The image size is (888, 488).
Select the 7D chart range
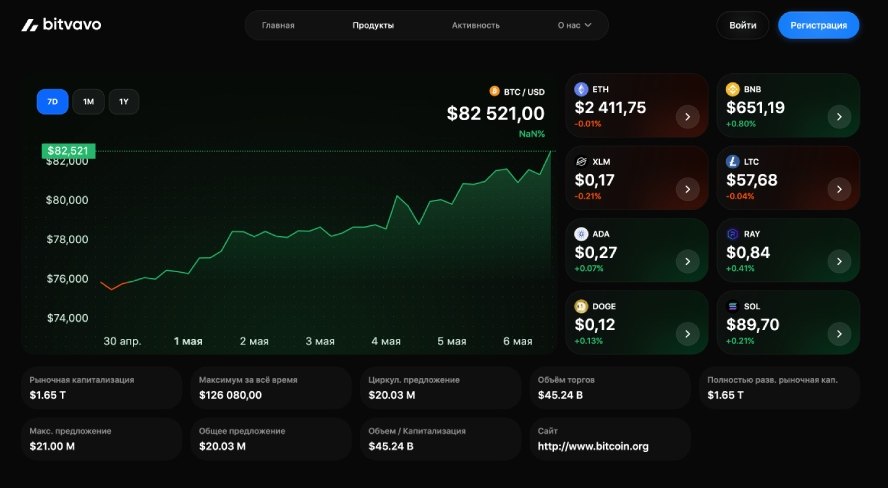(53, 102)
